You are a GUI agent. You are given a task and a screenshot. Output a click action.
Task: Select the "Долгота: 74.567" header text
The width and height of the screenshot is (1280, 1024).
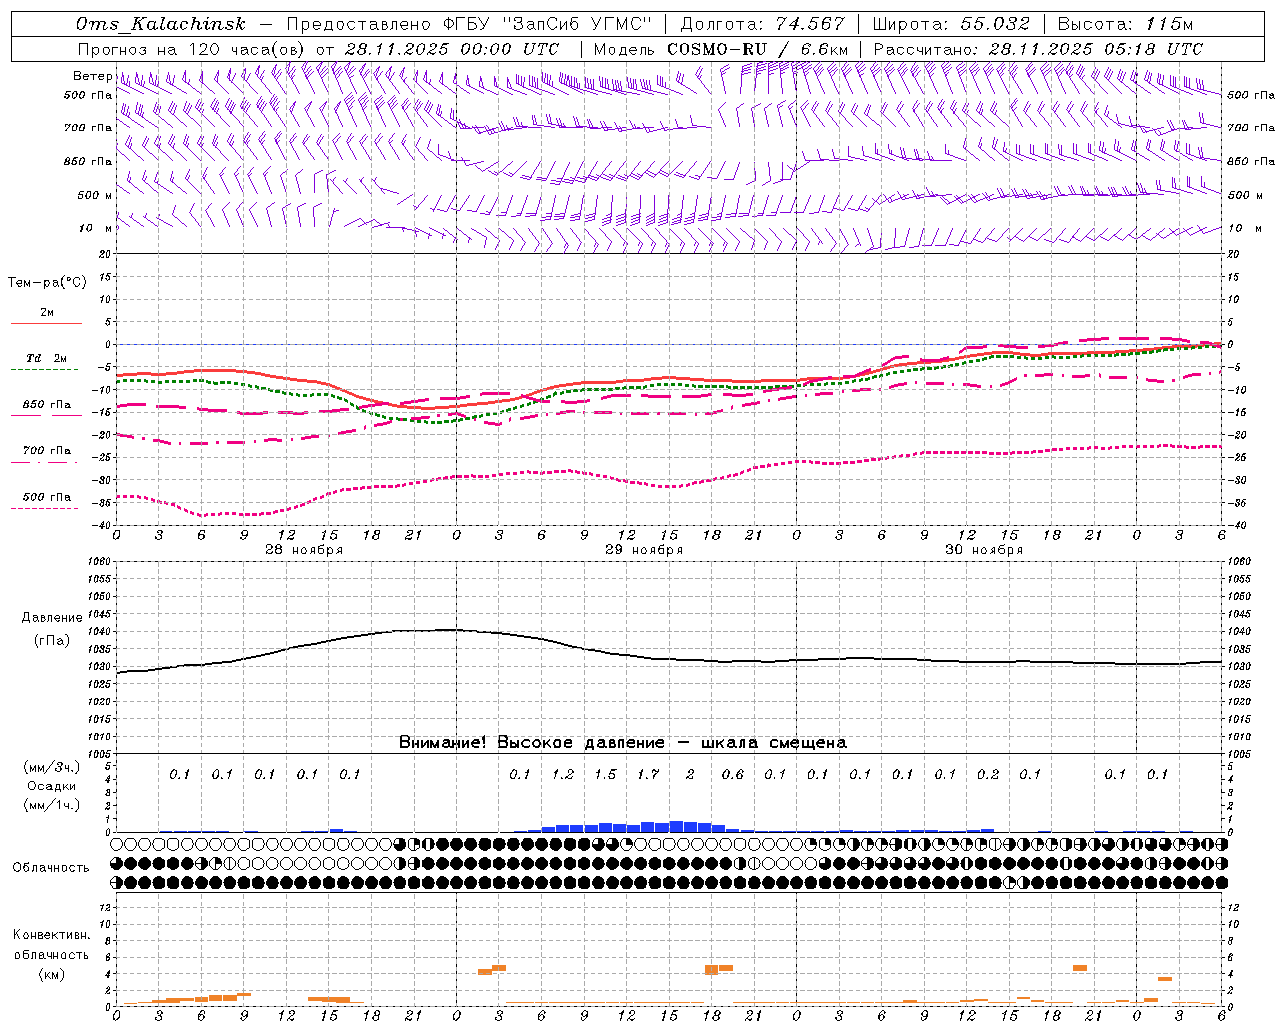pos(763,24)
